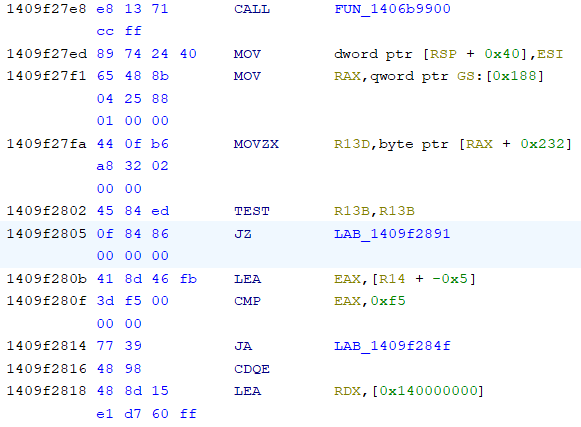
Task: Click the CALL mnemonic
Action: (x=252, y=9)
